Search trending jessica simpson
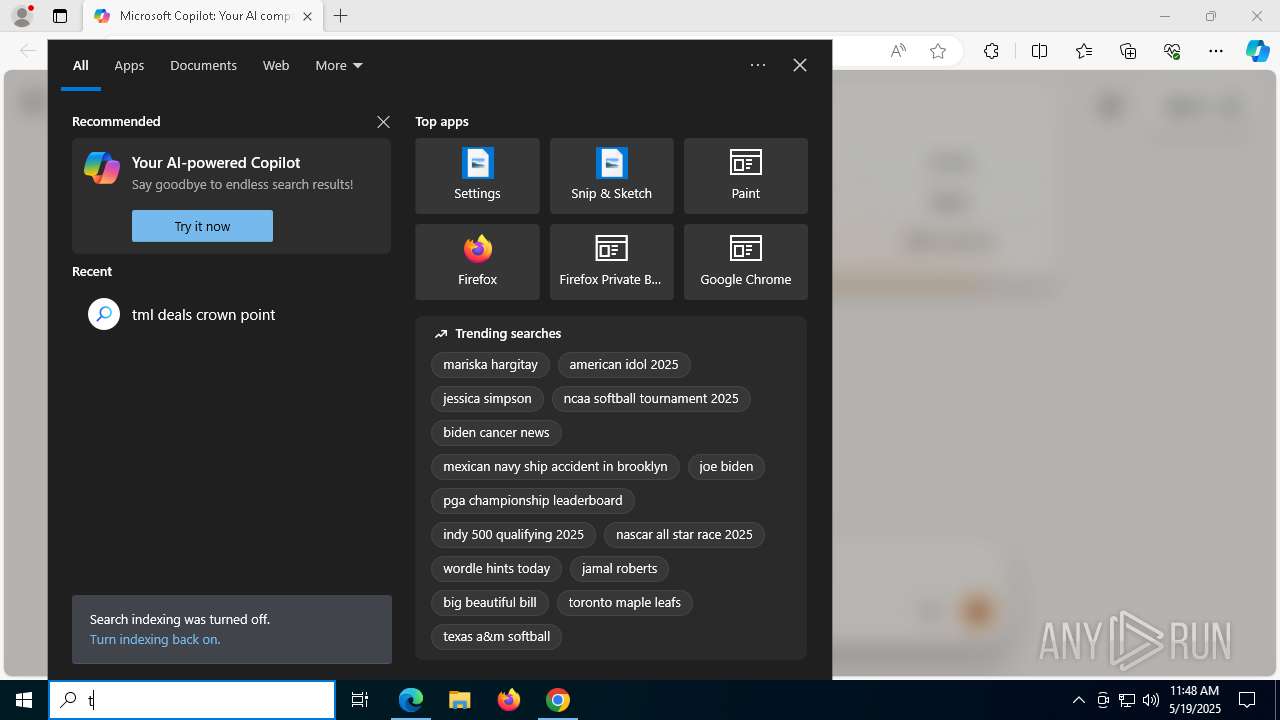The height and width of the screenshot is (720, 1280). tap(488, 399)
